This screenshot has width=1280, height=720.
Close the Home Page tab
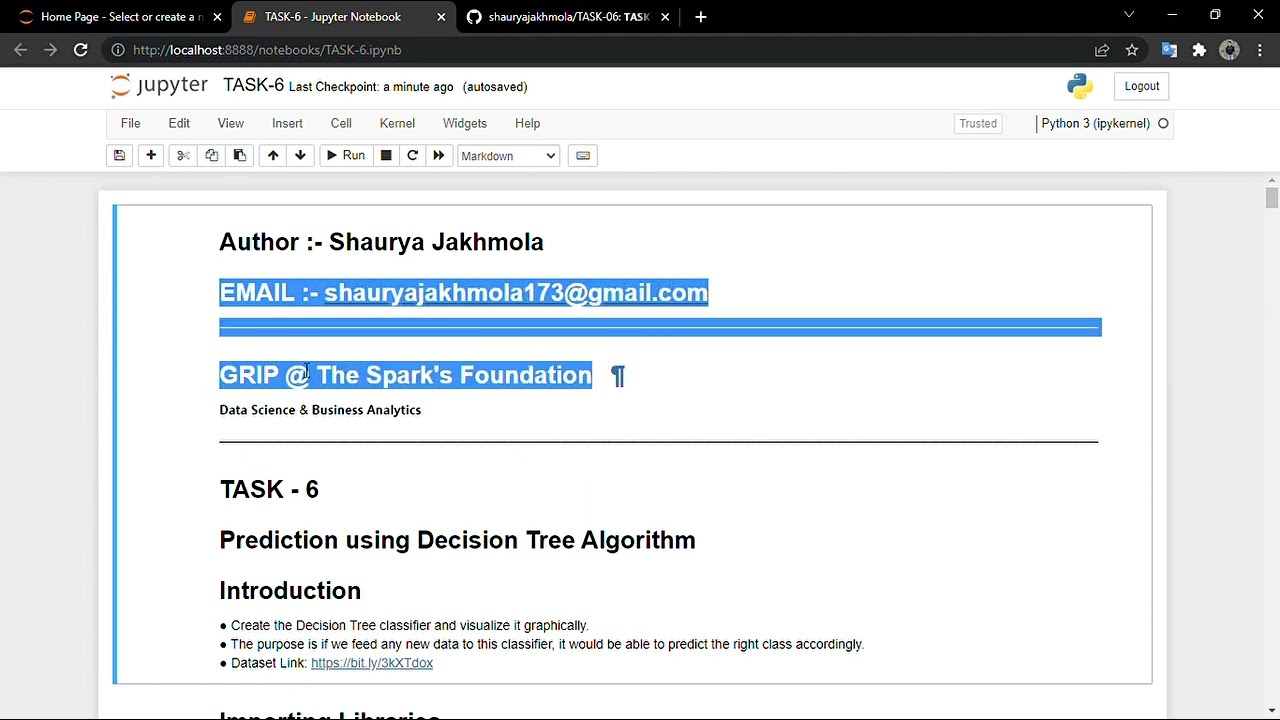click(217, 17)
